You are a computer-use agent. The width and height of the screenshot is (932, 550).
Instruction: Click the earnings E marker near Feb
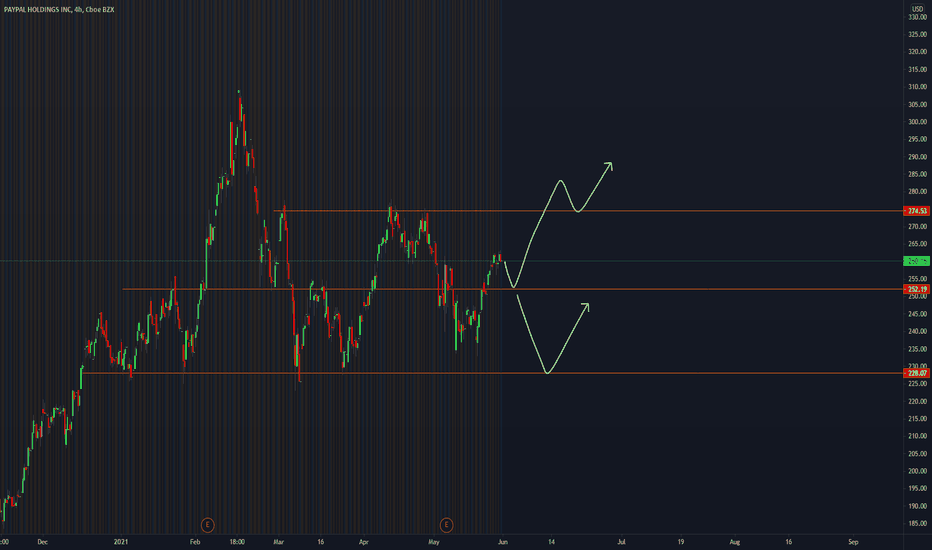tap(207, 524)
